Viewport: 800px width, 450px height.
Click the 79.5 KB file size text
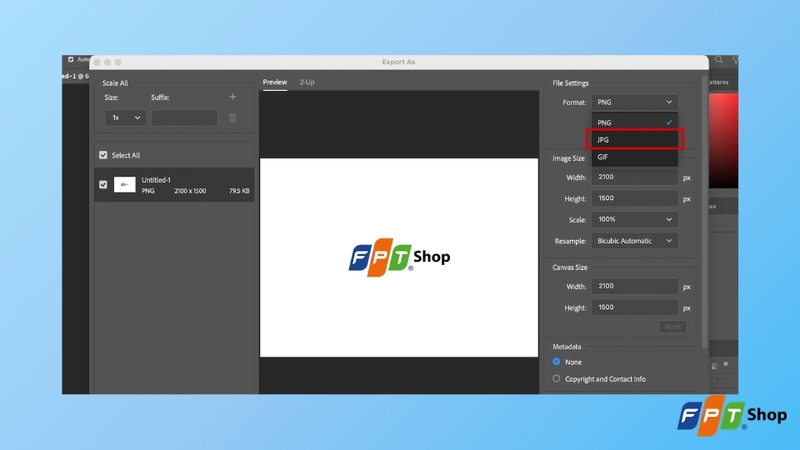coord(239,191)
